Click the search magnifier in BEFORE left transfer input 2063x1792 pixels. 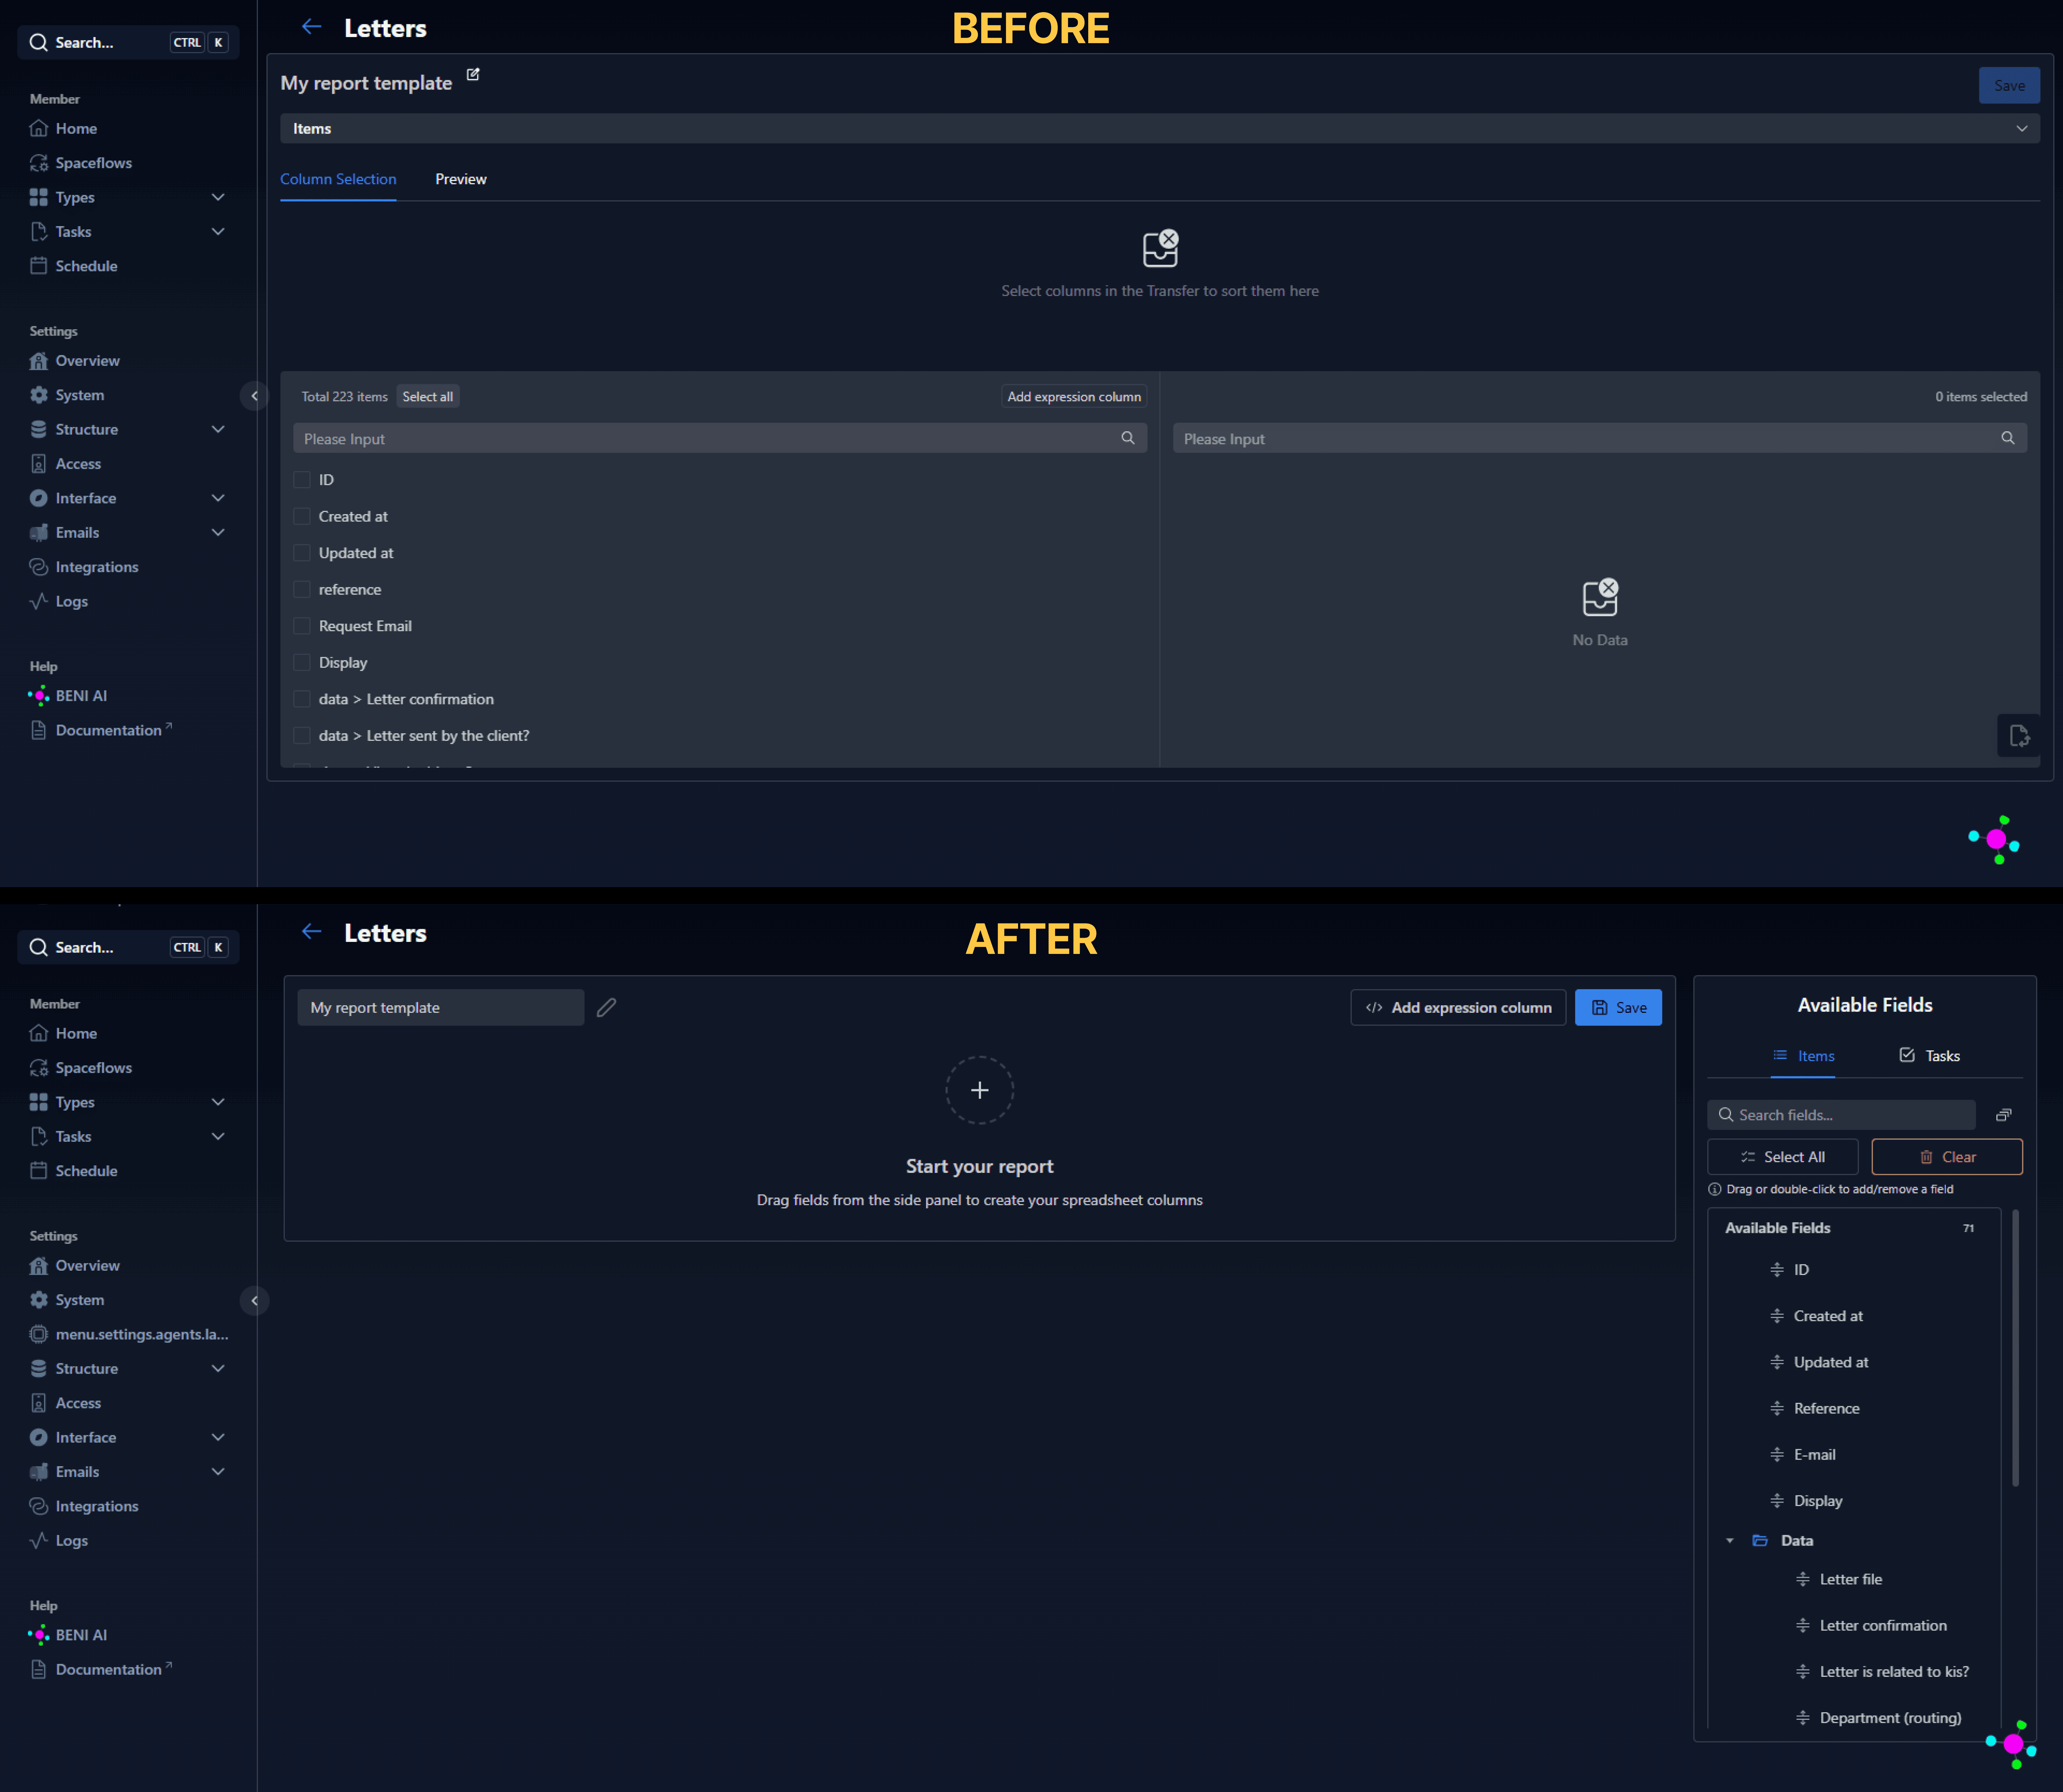point(1128,438)
